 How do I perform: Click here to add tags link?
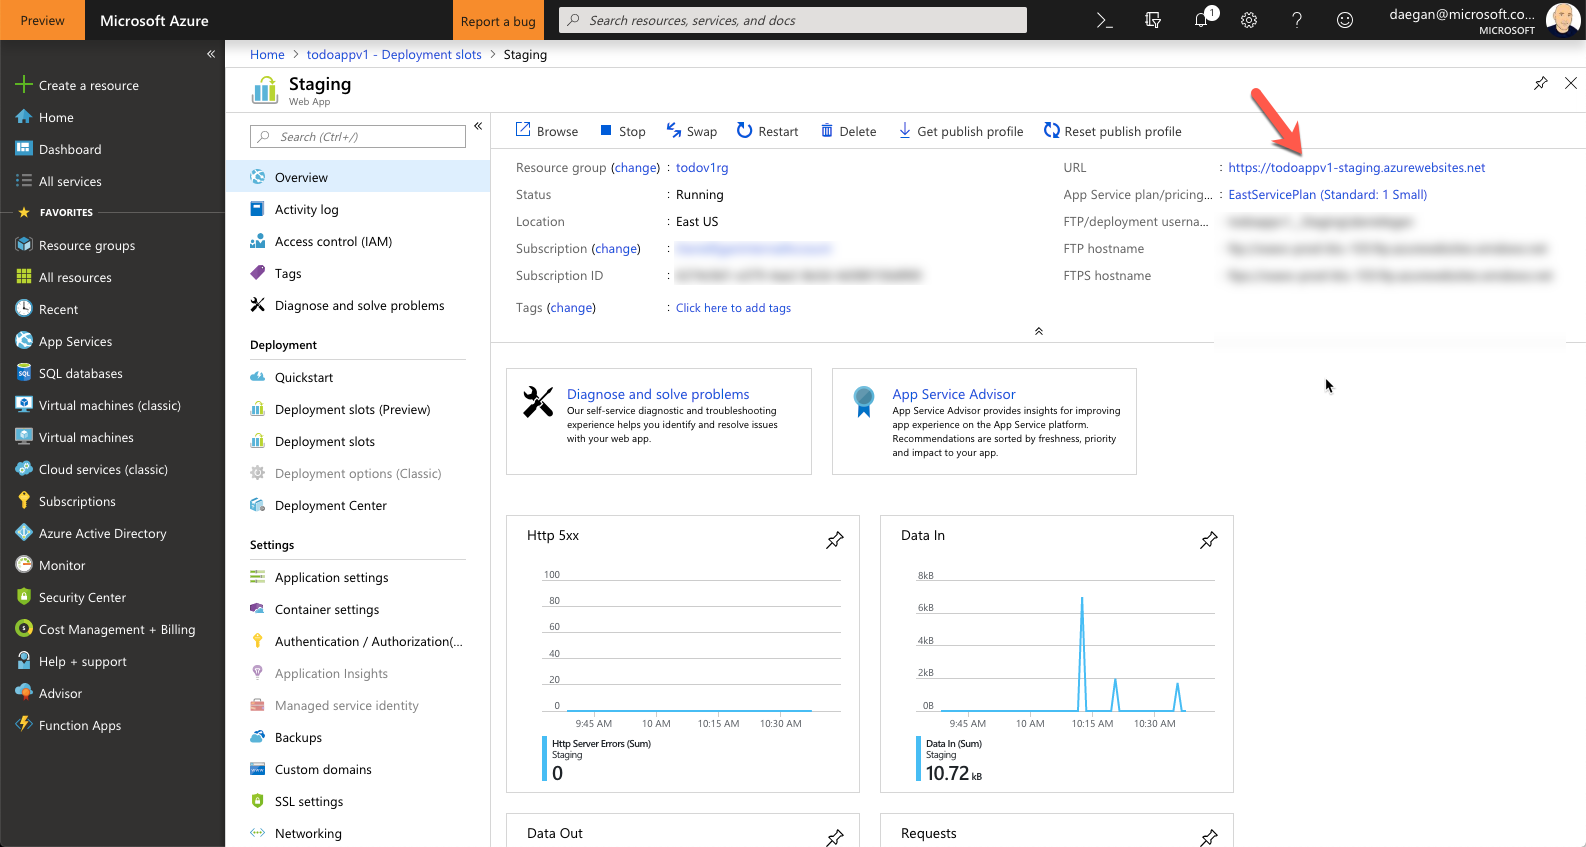[x=733, y=308]
